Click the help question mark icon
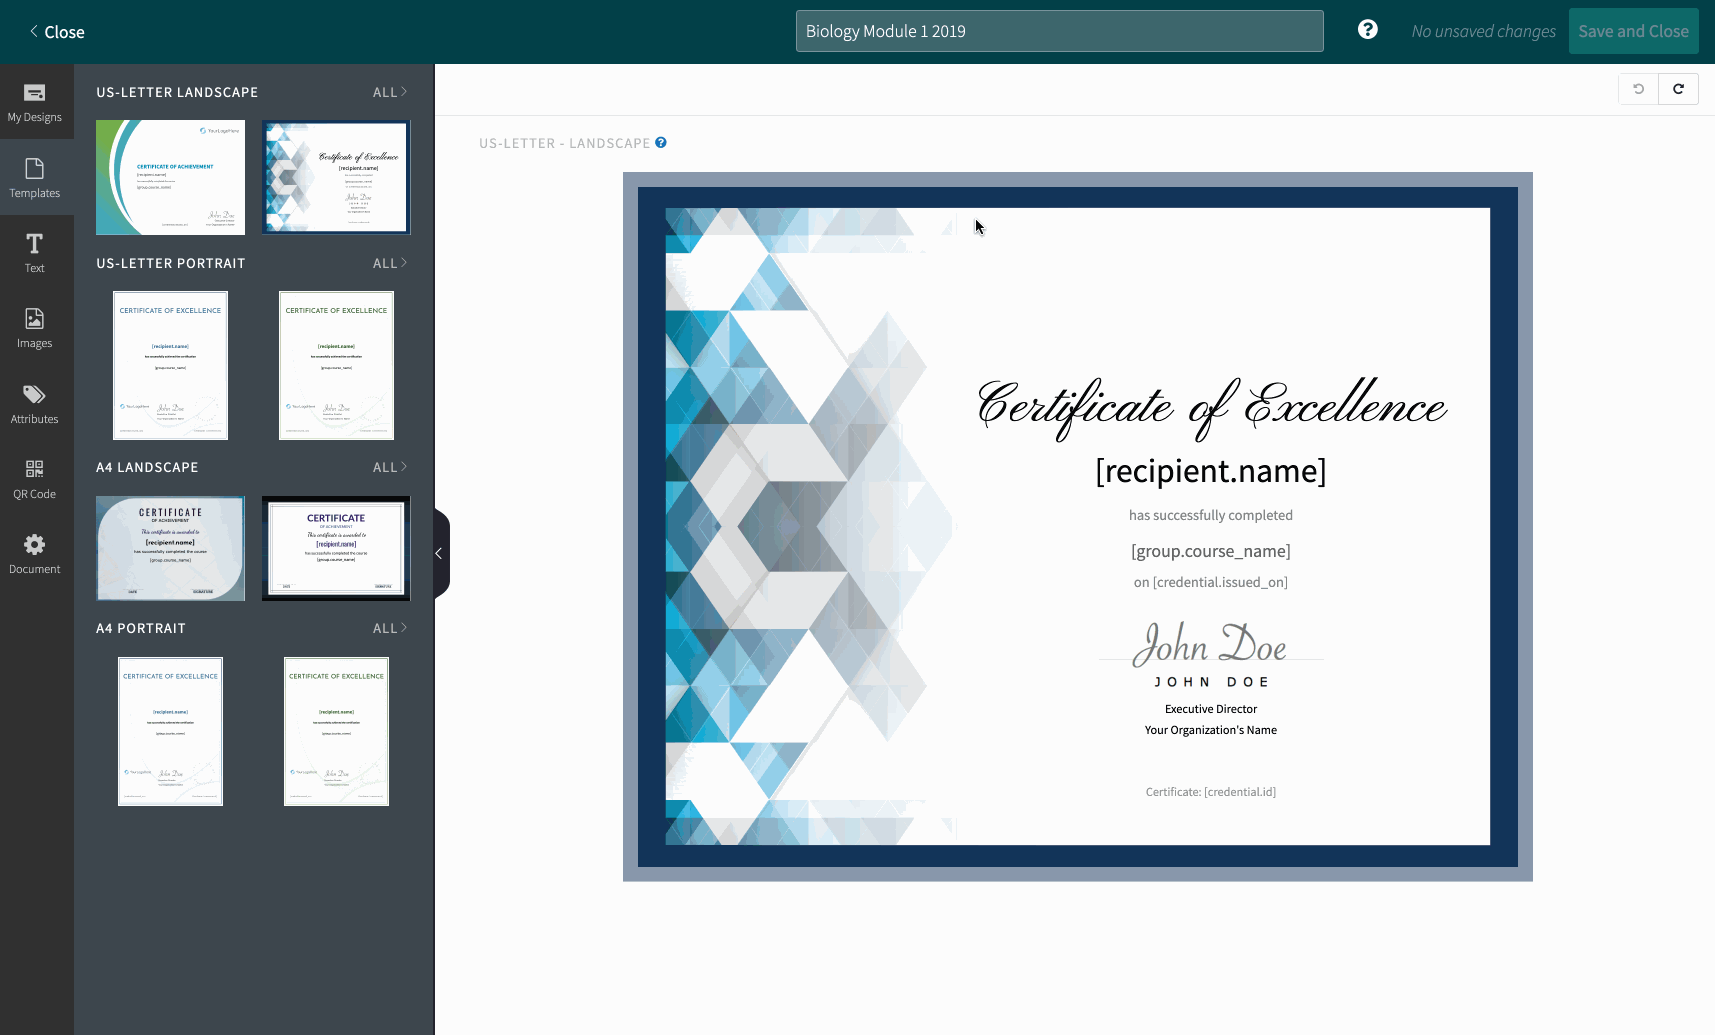This screenshot has width=1715, height=1035. (x=1367, y=30)
